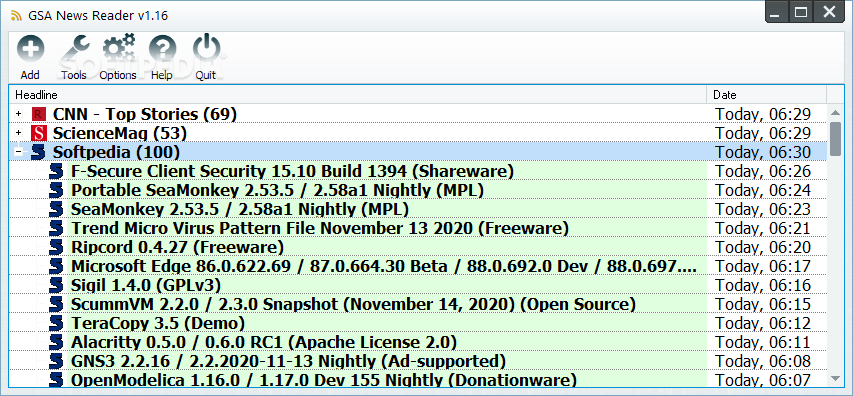Open F-Secure Client Security 15.10 headline

pos(293,172)
